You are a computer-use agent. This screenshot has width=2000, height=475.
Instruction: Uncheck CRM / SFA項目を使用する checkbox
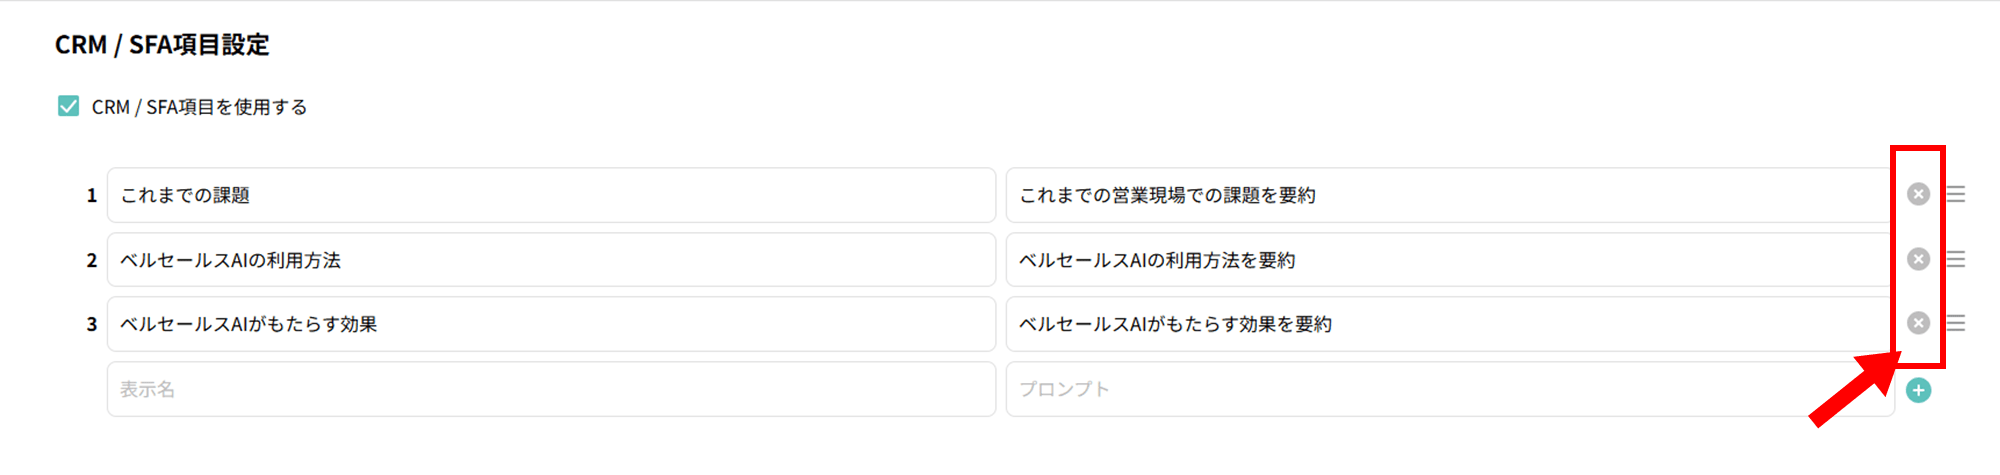point(68,106)
